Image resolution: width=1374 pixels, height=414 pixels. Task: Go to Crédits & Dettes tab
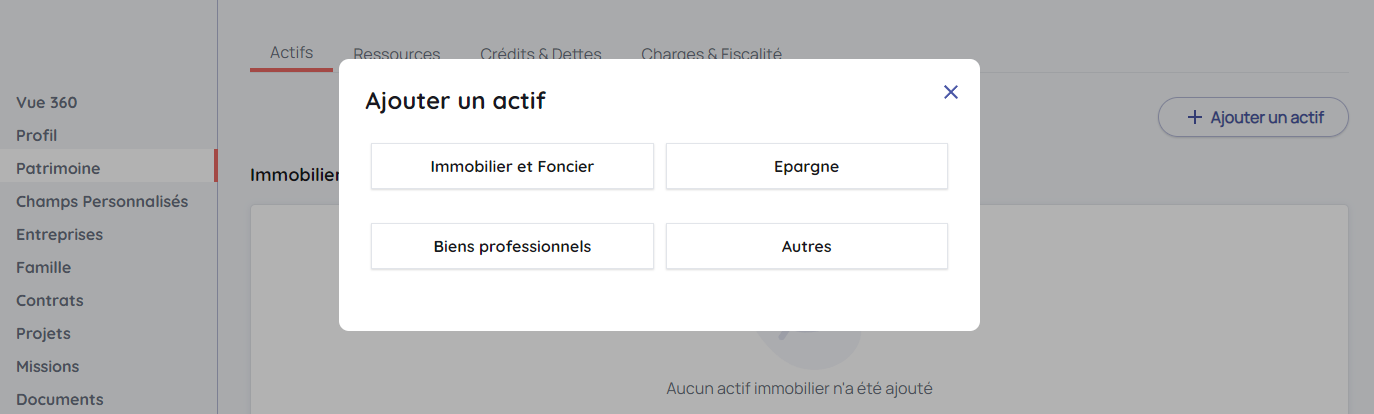pyautogui.click(x=540, y=54)
